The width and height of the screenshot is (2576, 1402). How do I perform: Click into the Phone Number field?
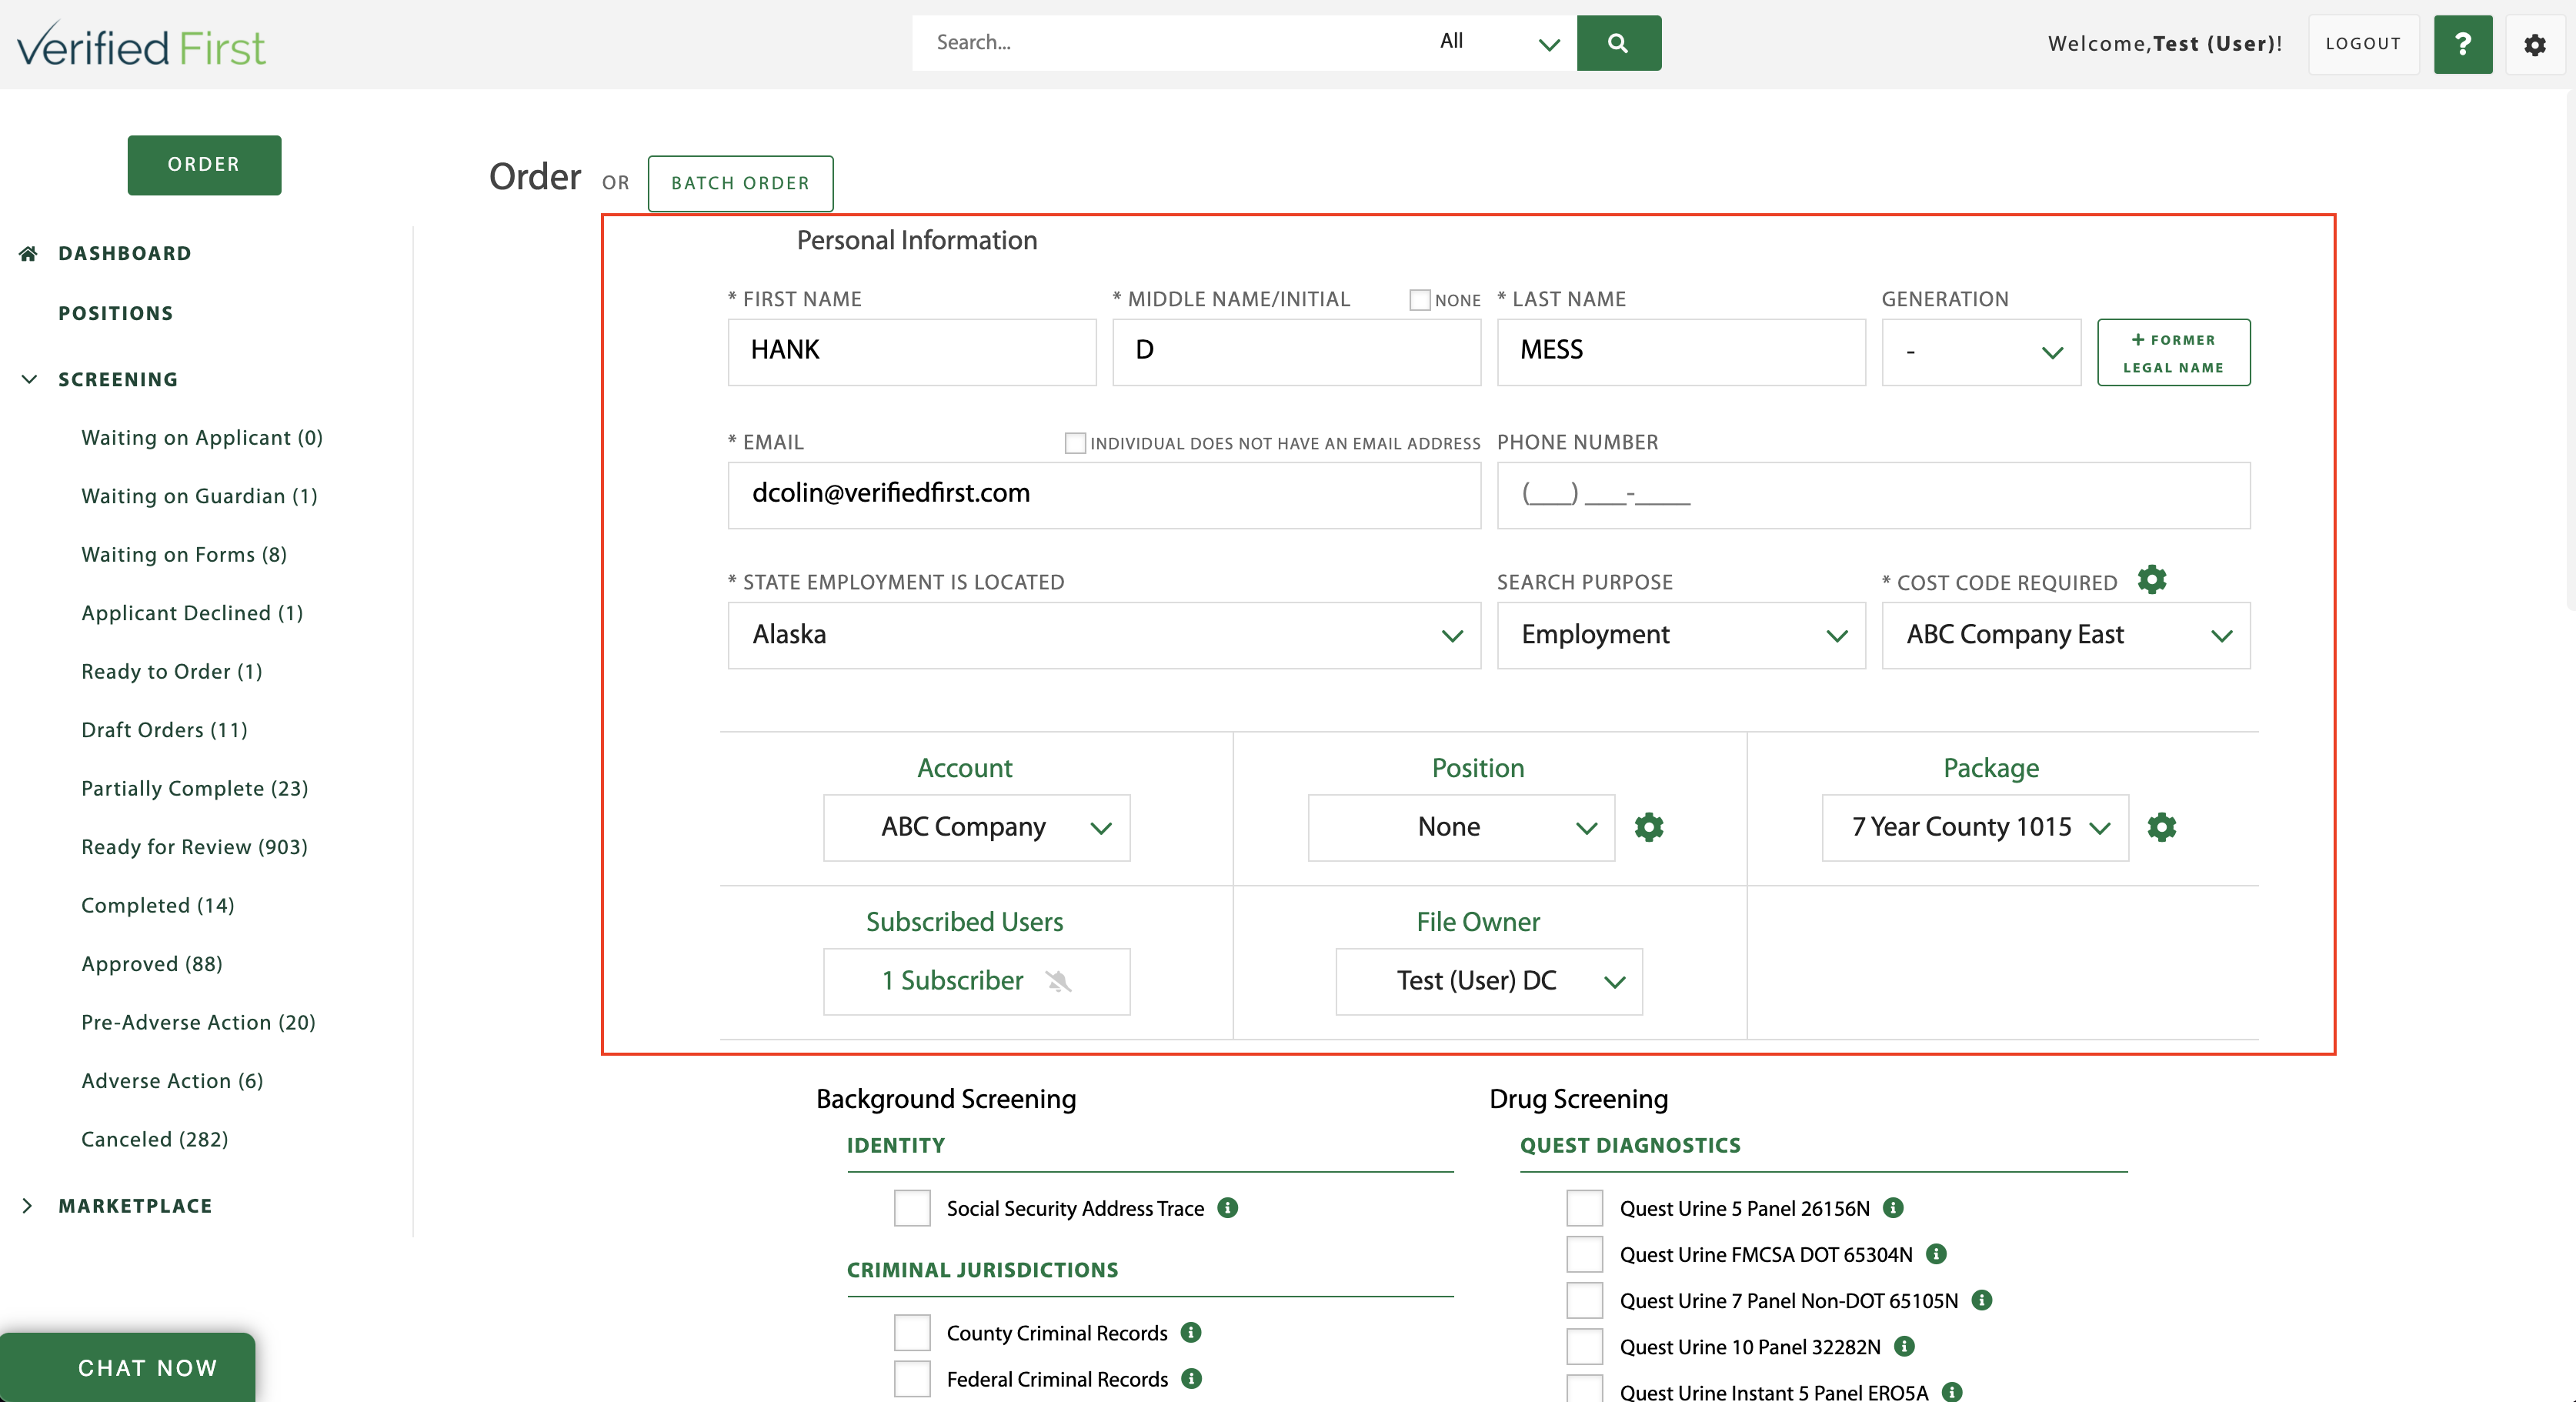pos(1872,495)
